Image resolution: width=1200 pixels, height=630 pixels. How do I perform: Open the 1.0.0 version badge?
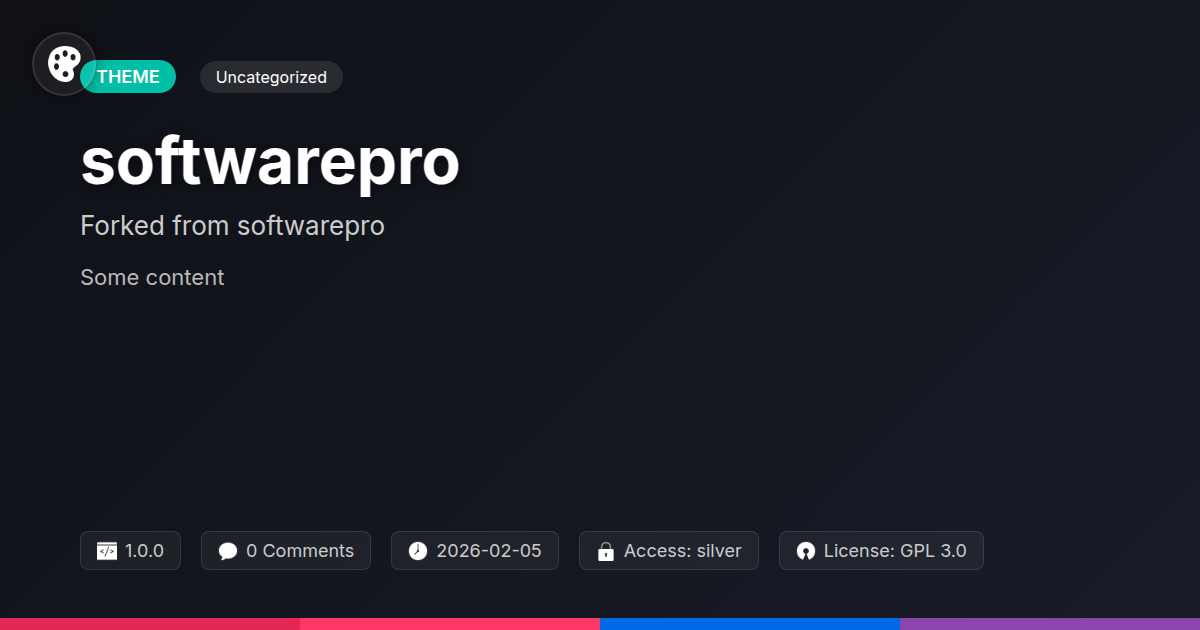pyautogui.click(x=130, y=551)
